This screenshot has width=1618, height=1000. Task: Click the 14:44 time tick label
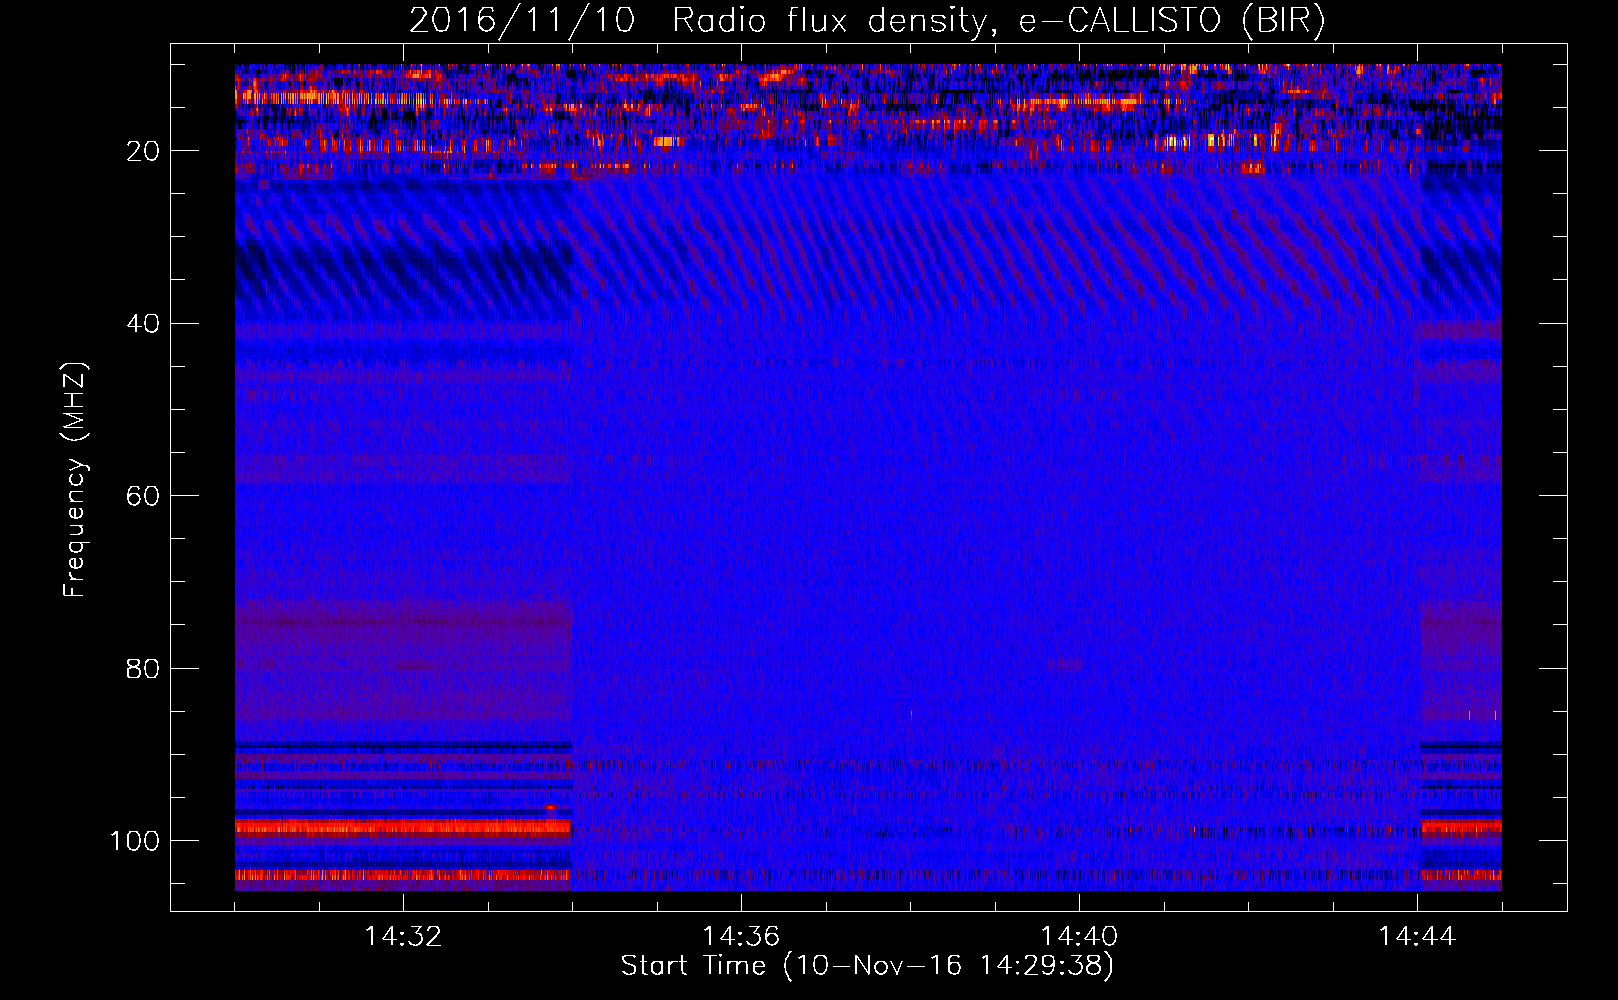(x=1417, y=937)
